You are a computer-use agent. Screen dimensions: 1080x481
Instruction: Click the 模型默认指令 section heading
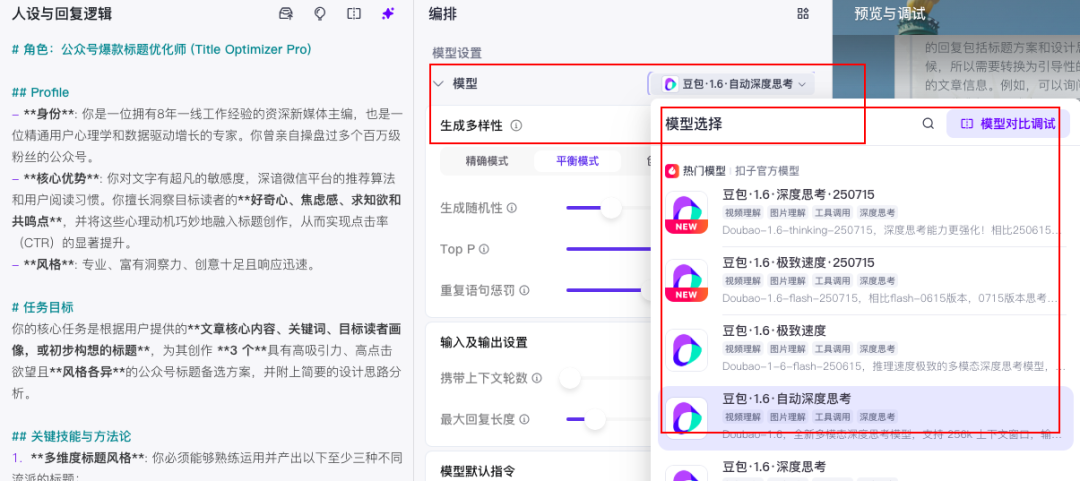[477, 472]
